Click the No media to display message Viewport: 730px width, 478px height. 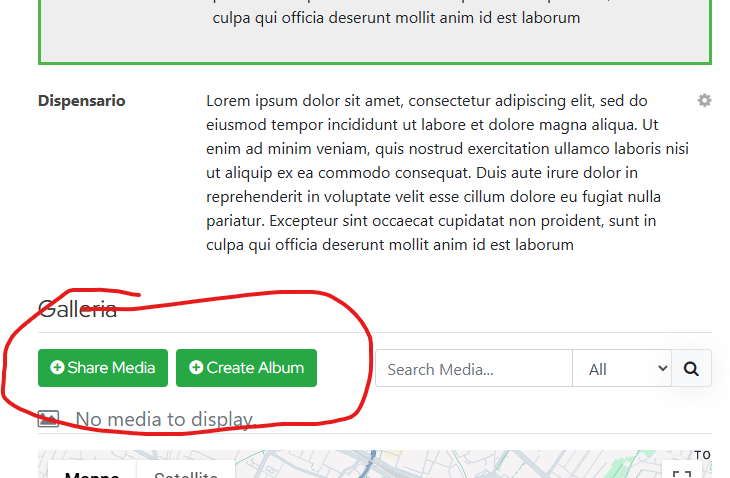click(x=166, y=419)
